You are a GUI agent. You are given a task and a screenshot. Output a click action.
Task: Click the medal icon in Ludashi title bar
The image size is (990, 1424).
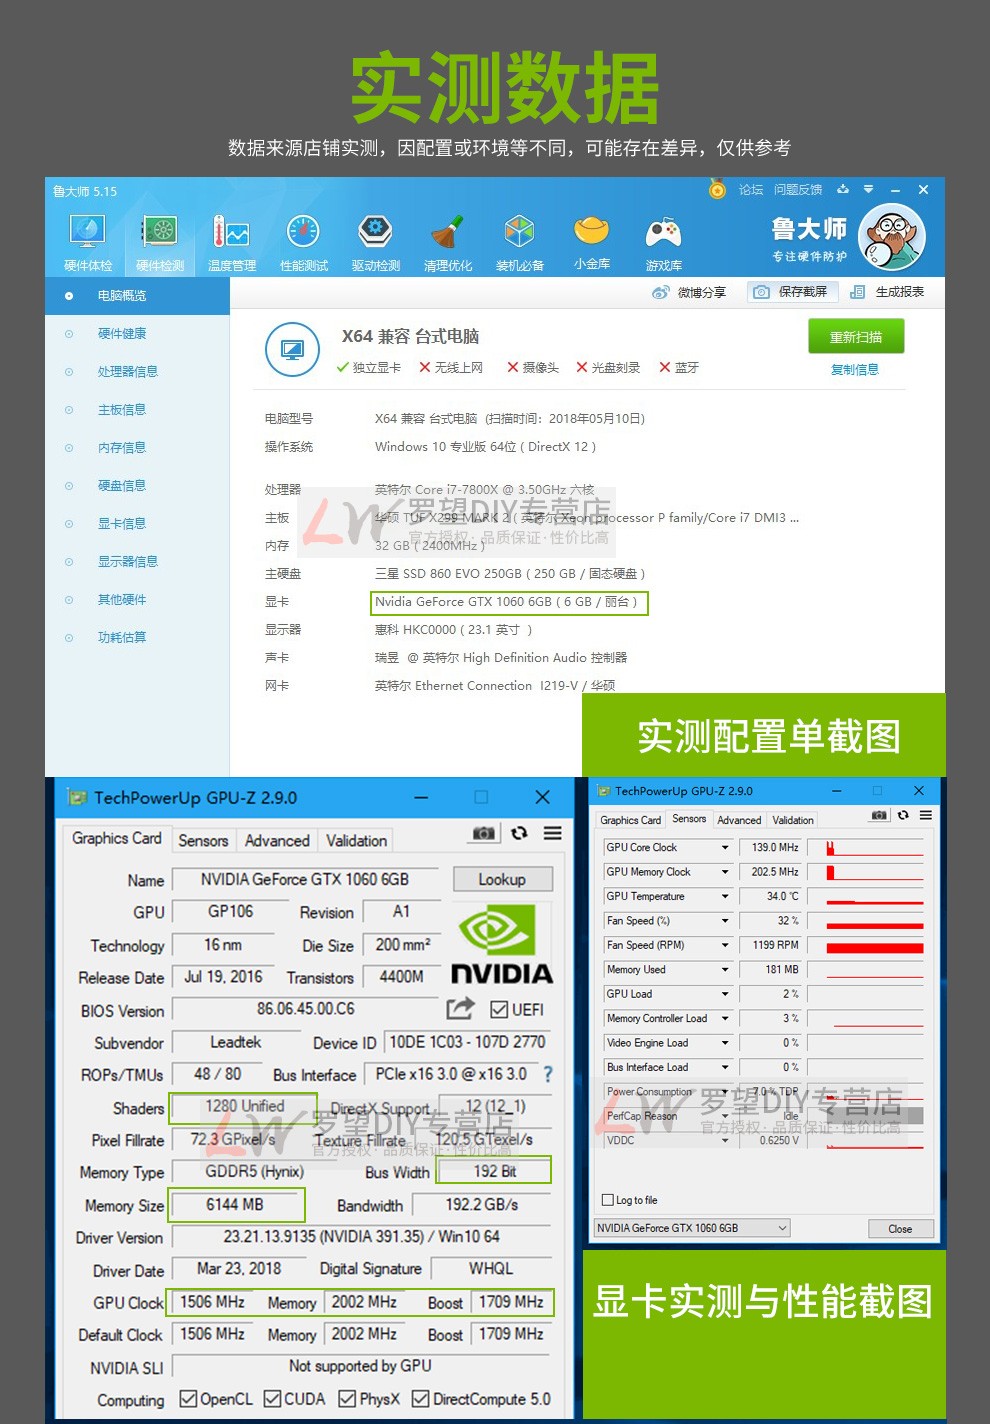coord(717,189)
